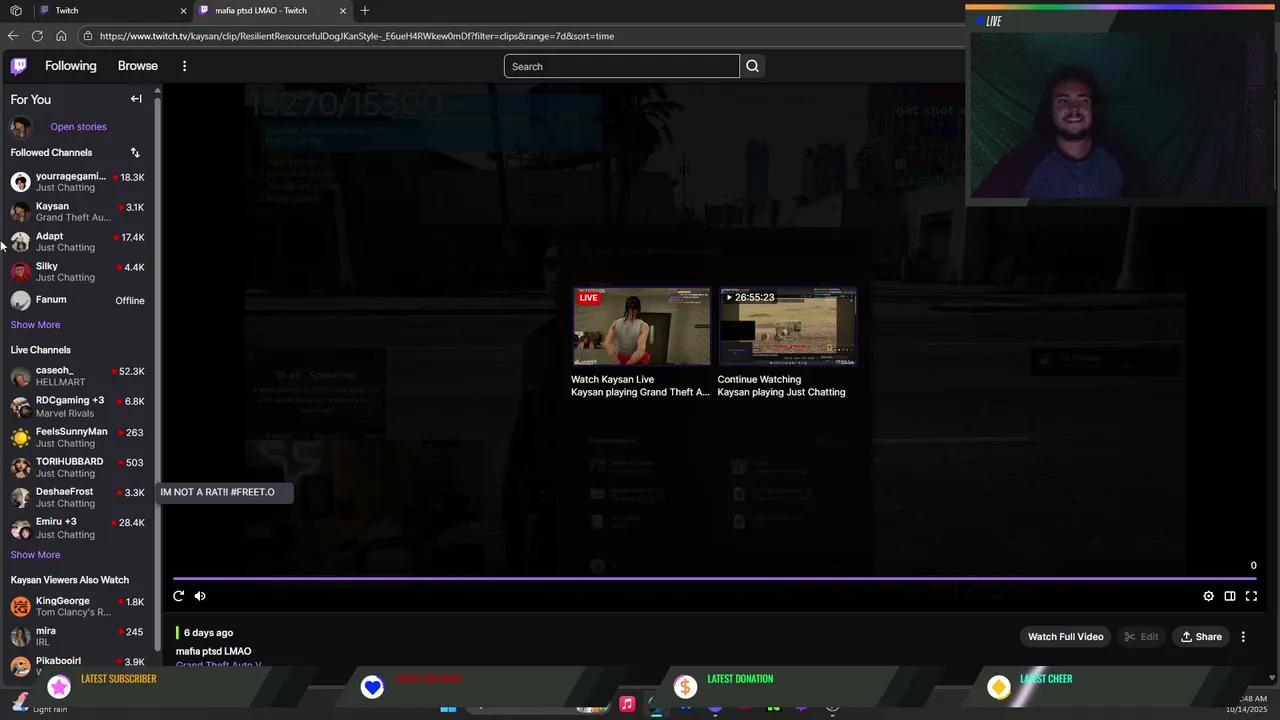The image size is (1280, 720).
Task: Click the caseoh_ avatar icon
Action: tap(20, 377)
